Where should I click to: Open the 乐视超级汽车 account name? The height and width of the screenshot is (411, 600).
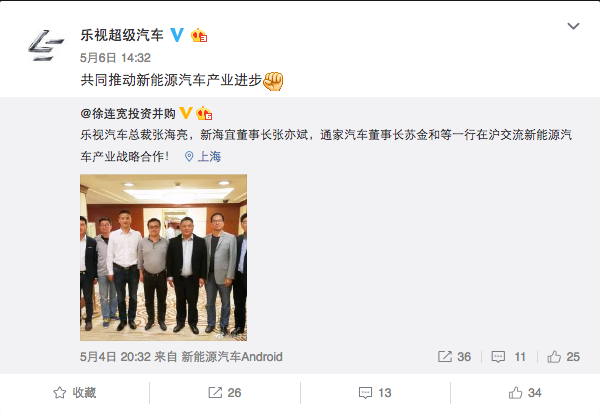coord(122,35)
